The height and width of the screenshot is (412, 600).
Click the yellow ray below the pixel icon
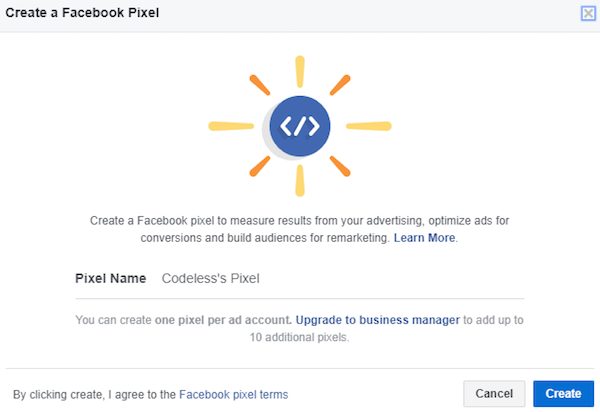pyautogui.click(x=300, y=181)
